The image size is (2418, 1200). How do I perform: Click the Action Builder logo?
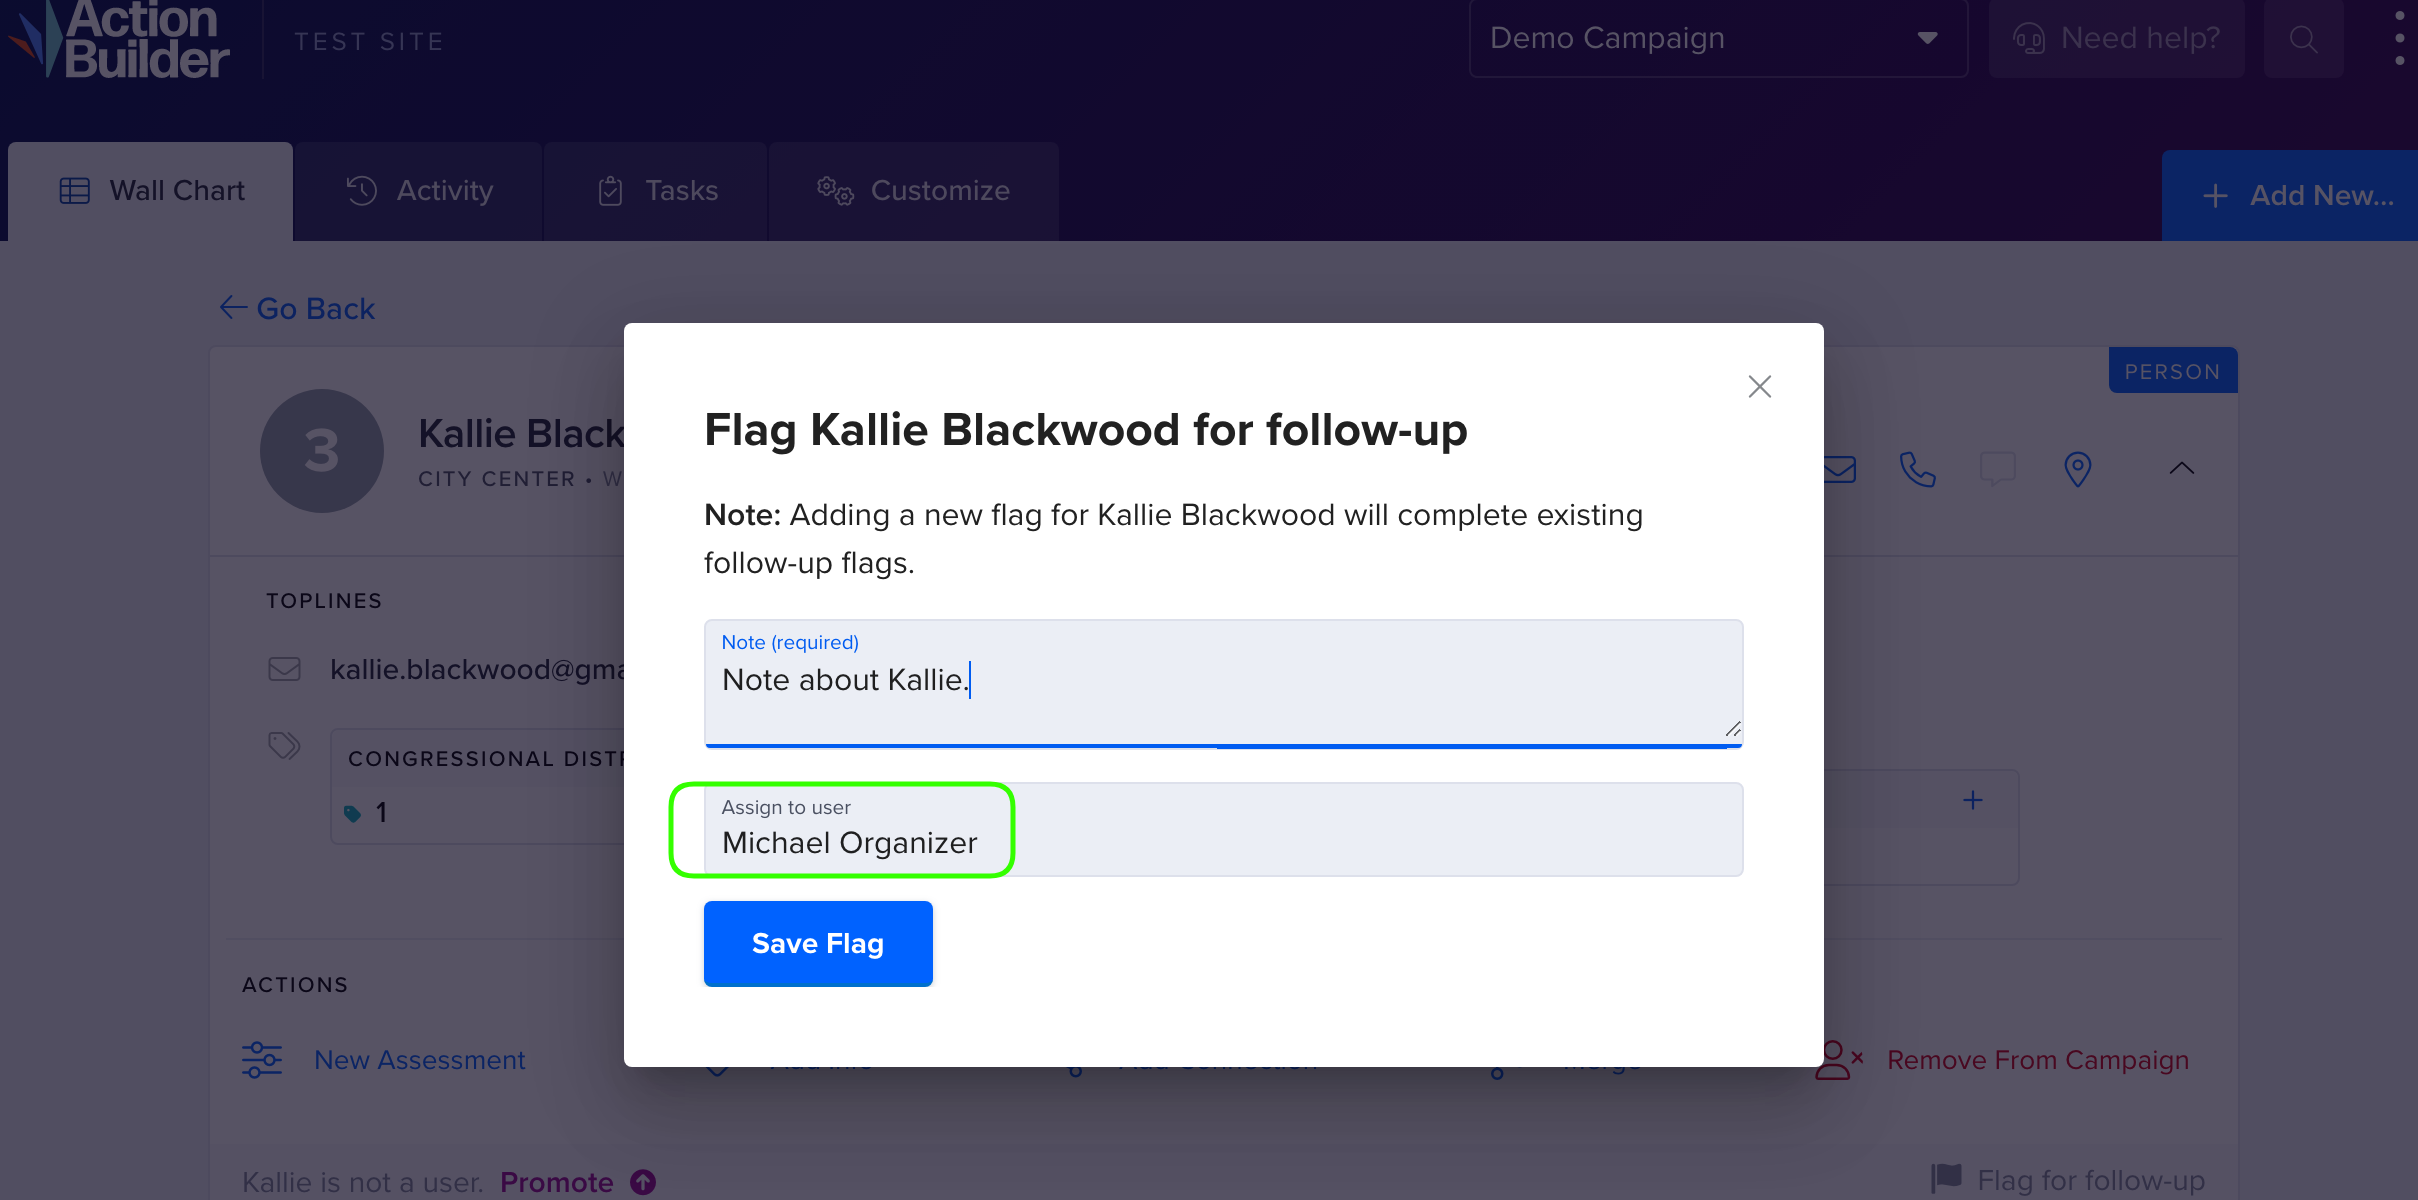[x=120, y=40]
